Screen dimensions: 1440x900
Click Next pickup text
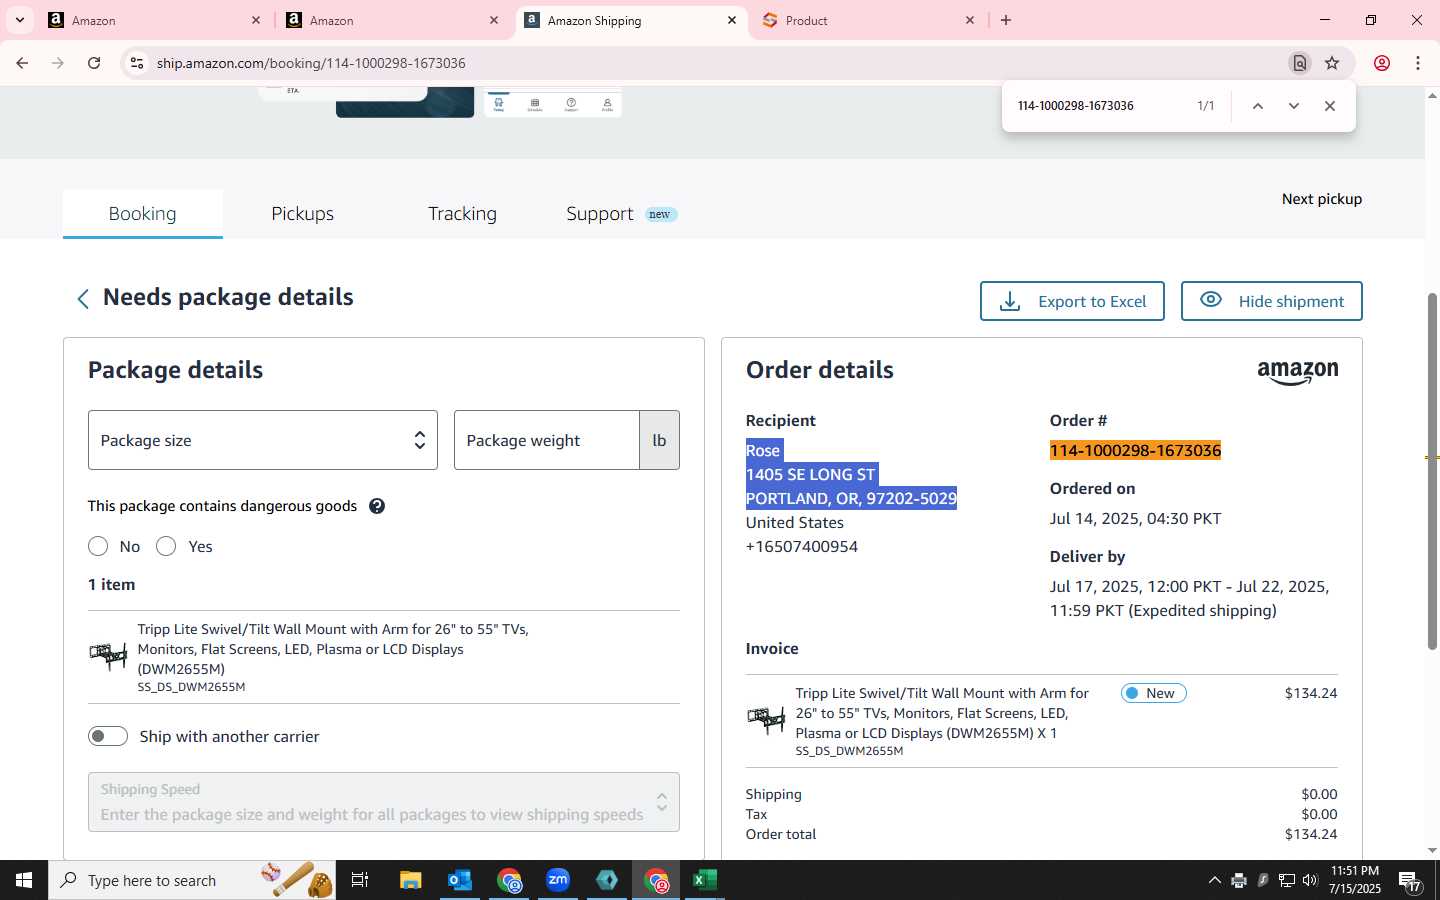(x=1322, y=199)
